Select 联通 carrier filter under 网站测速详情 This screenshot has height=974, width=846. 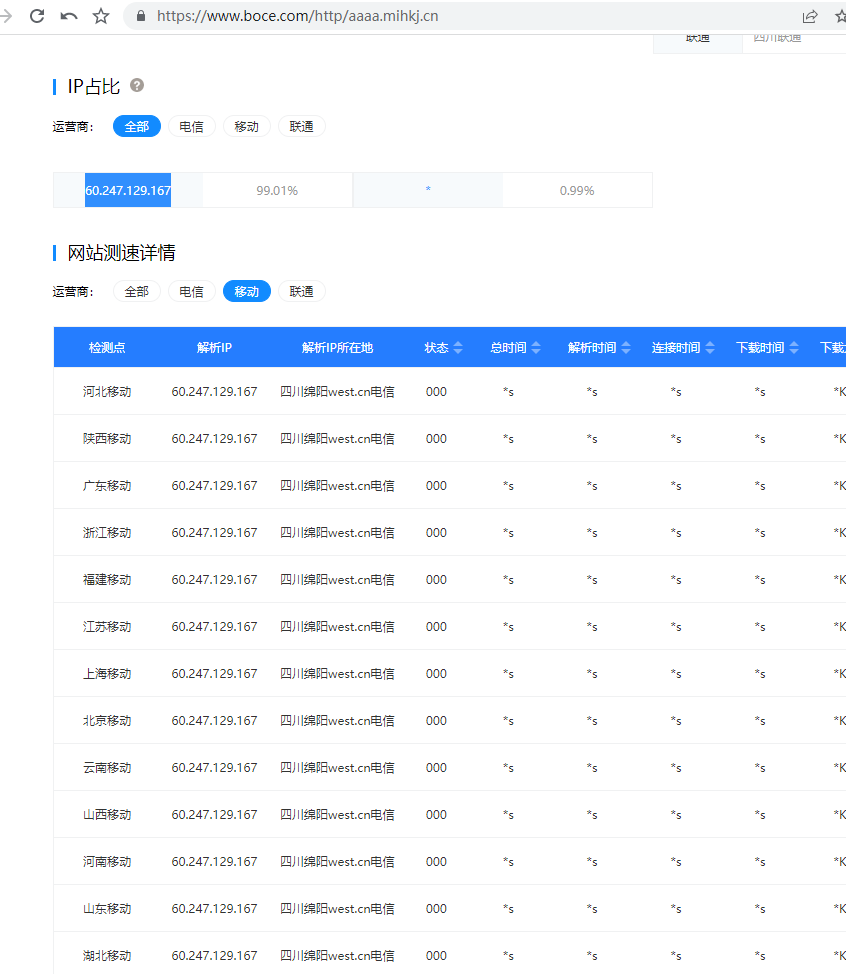point(301,292)
